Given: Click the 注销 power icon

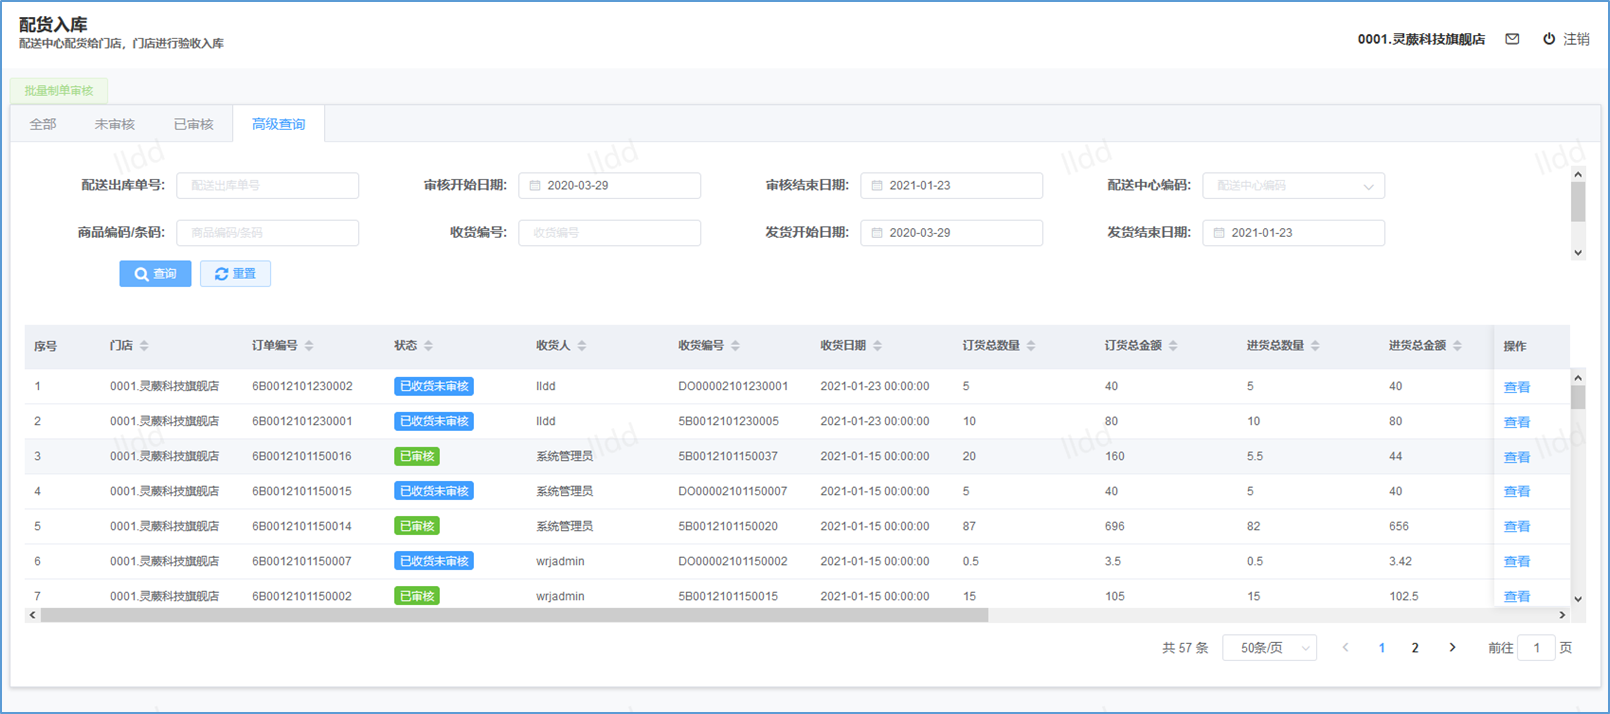Looking at the screenshot, I should pos(1549,39).
